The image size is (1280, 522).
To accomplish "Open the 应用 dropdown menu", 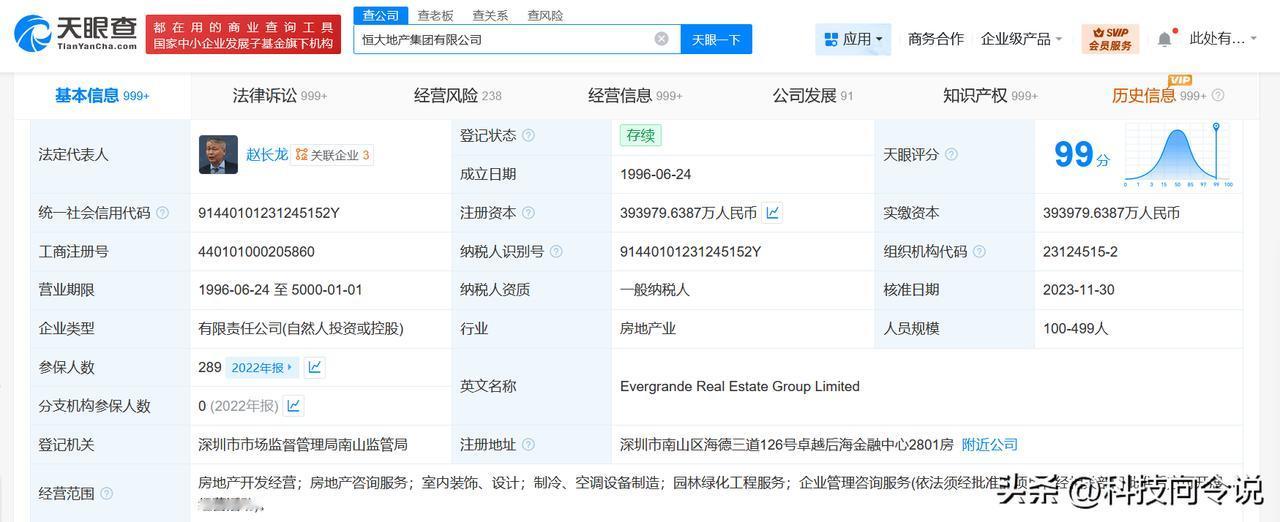I will point(853,39).
